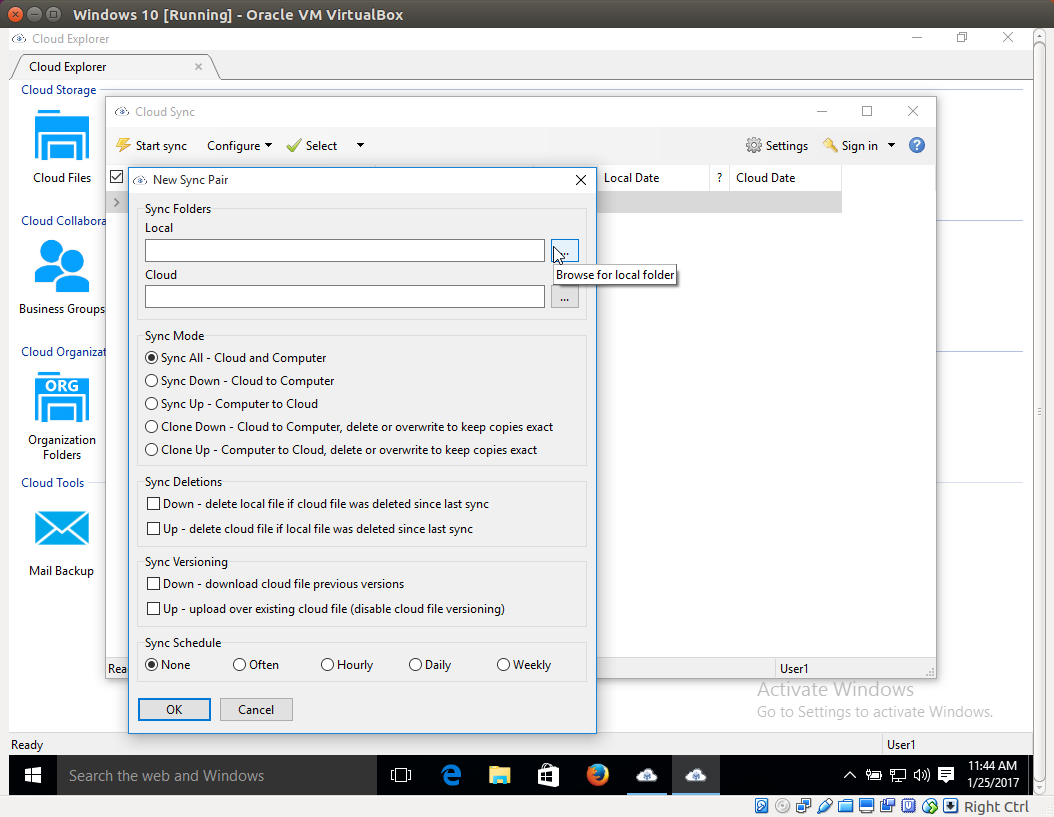Open dropdown arrow beside Sign in
The width and height of the screenshot is (1054, 817).
[892, 145]
